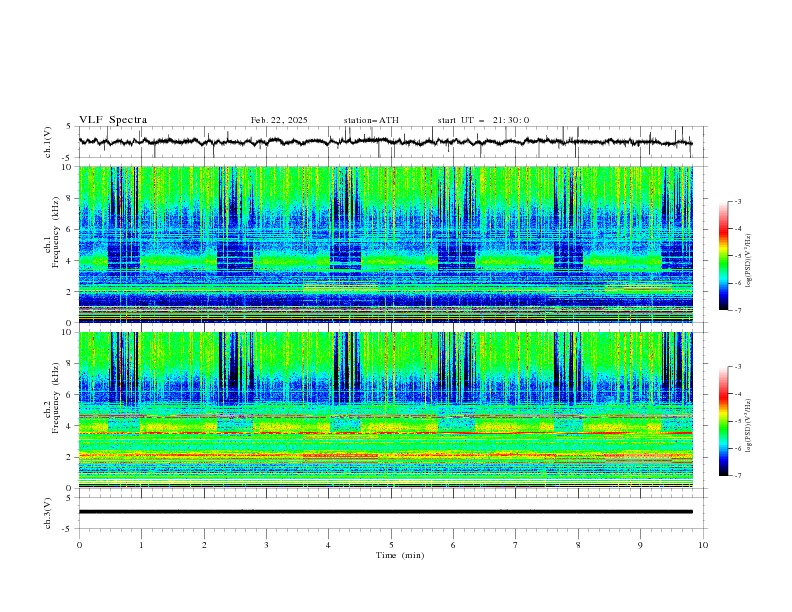Click the time axis tick label '0'
792x612 pixels.
point(79,545)
